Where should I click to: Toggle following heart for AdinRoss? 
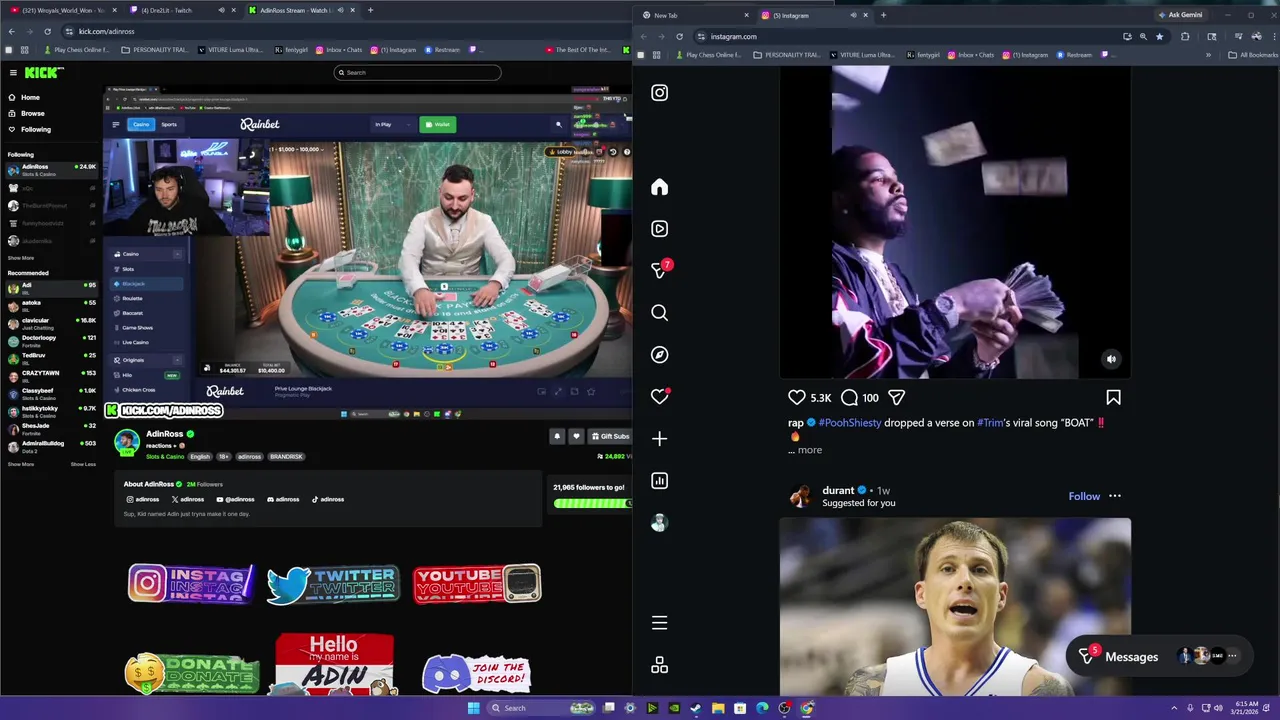pos(576,436)
